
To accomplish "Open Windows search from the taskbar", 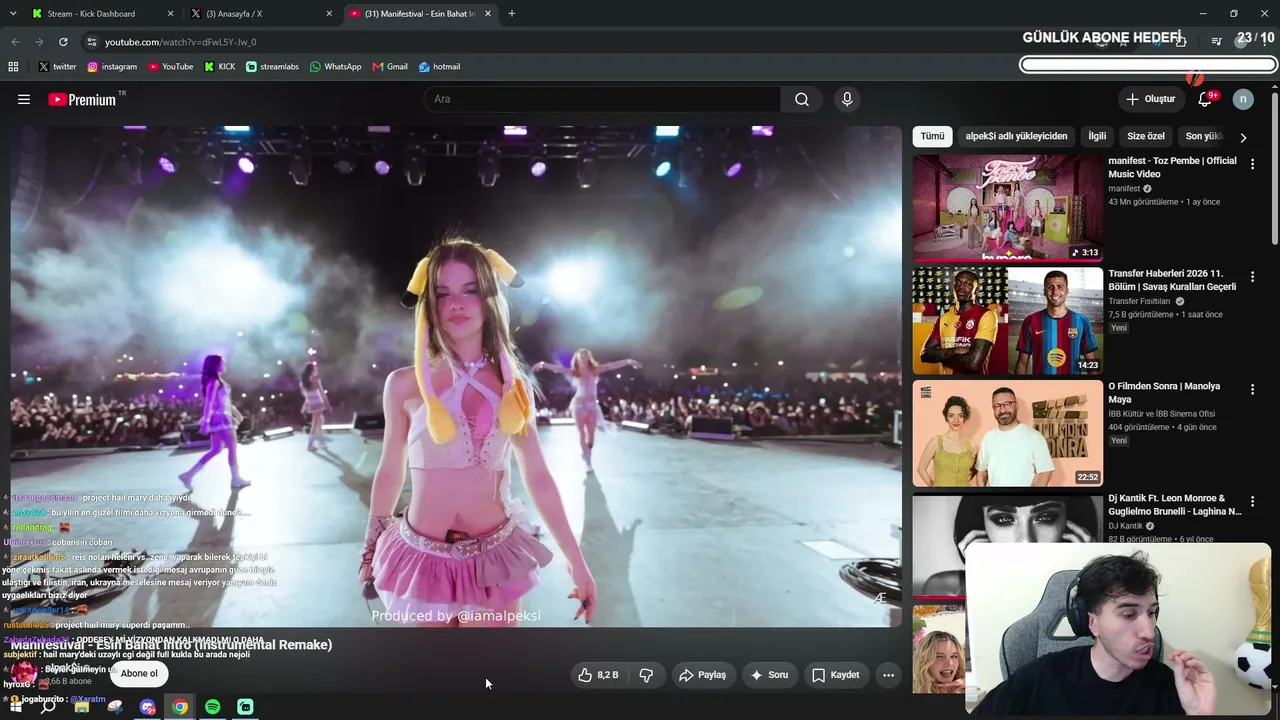I will click(x=48, y=707).
